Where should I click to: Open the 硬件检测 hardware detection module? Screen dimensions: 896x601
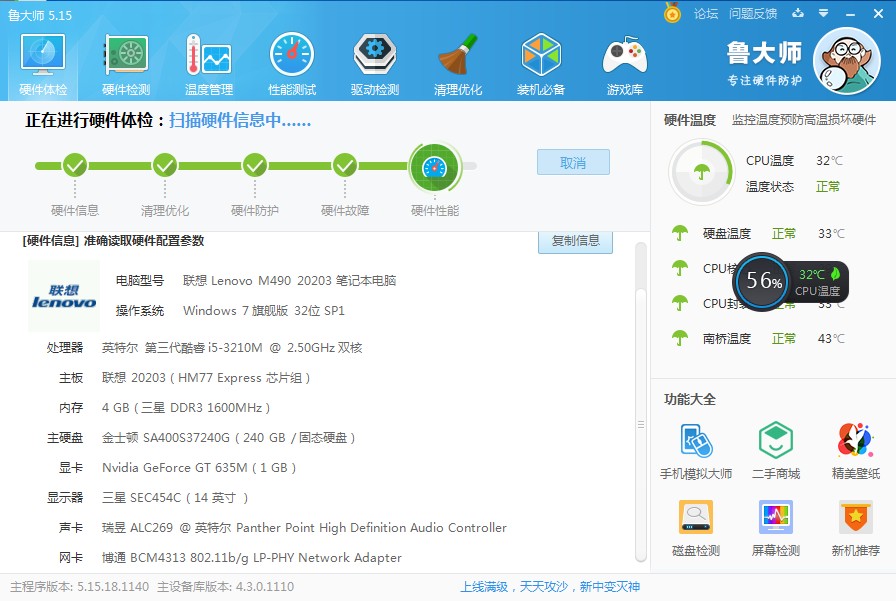(x=126, y=63)
